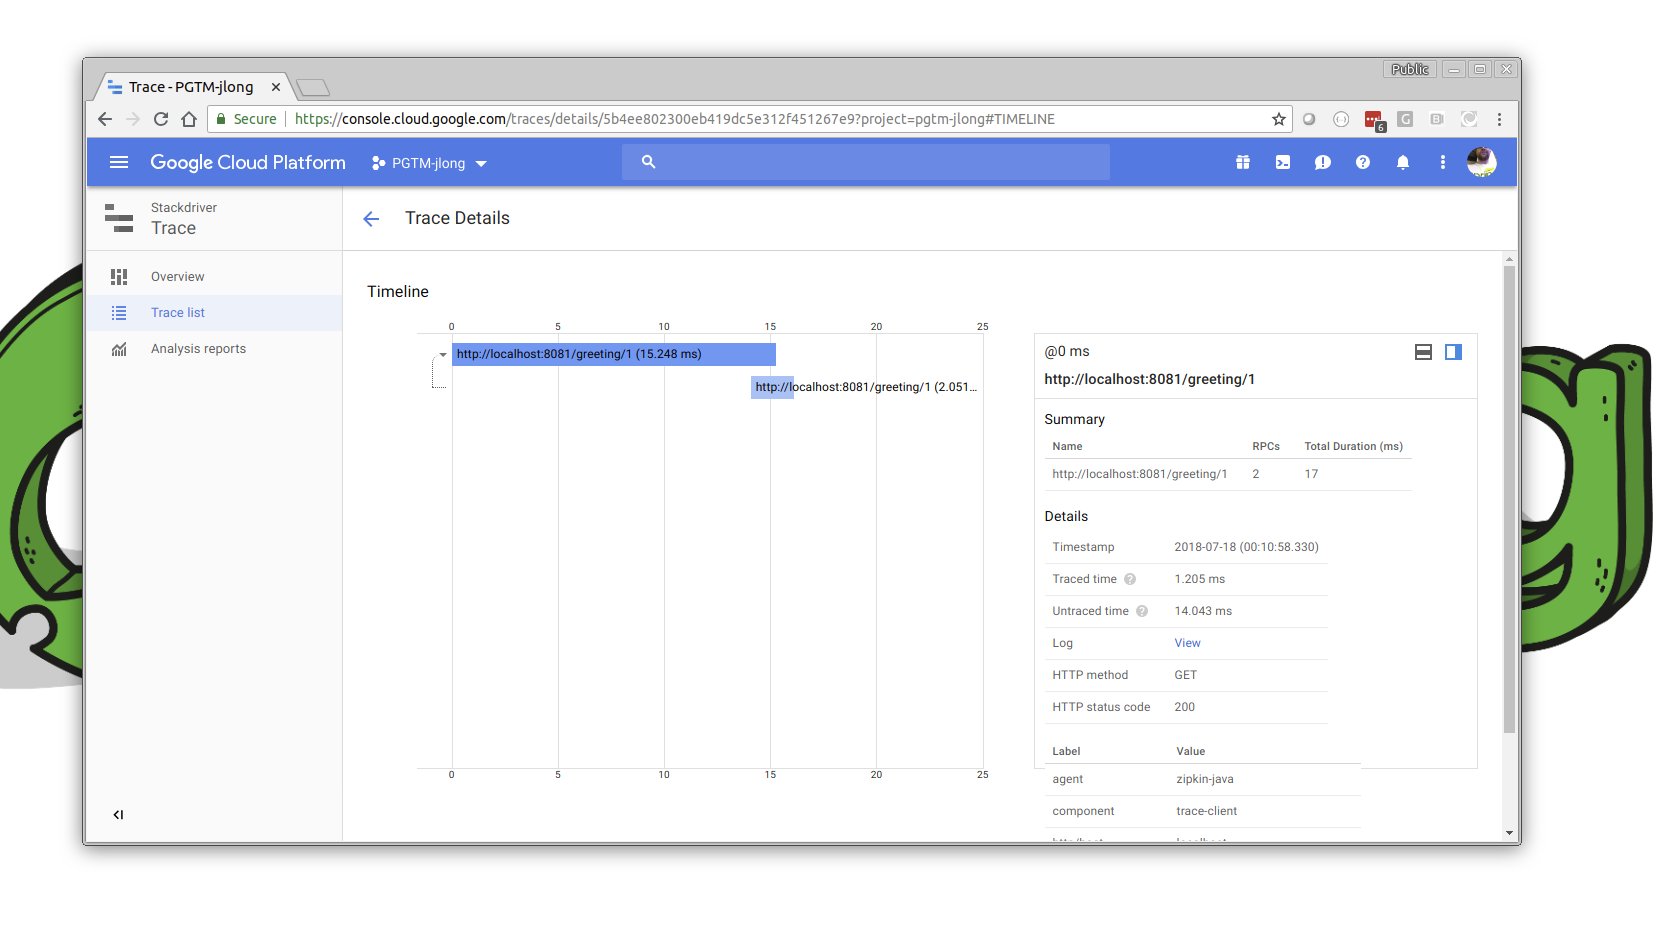This screenshot has height=929, width=1679.
Task: Click the red extension icon with badge 6
Action: tap(1374, 120)
